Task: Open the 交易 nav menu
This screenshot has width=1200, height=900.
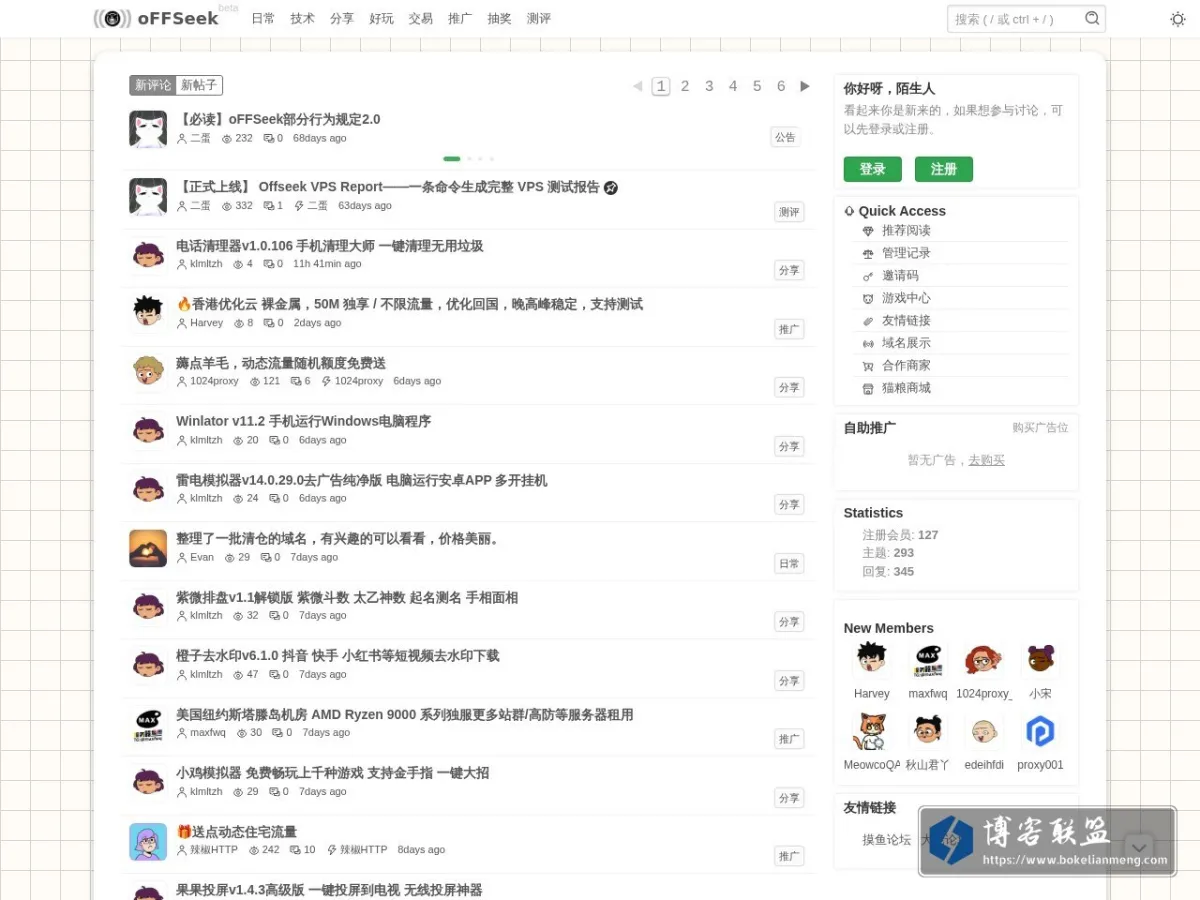Action: tap(421, 18)
